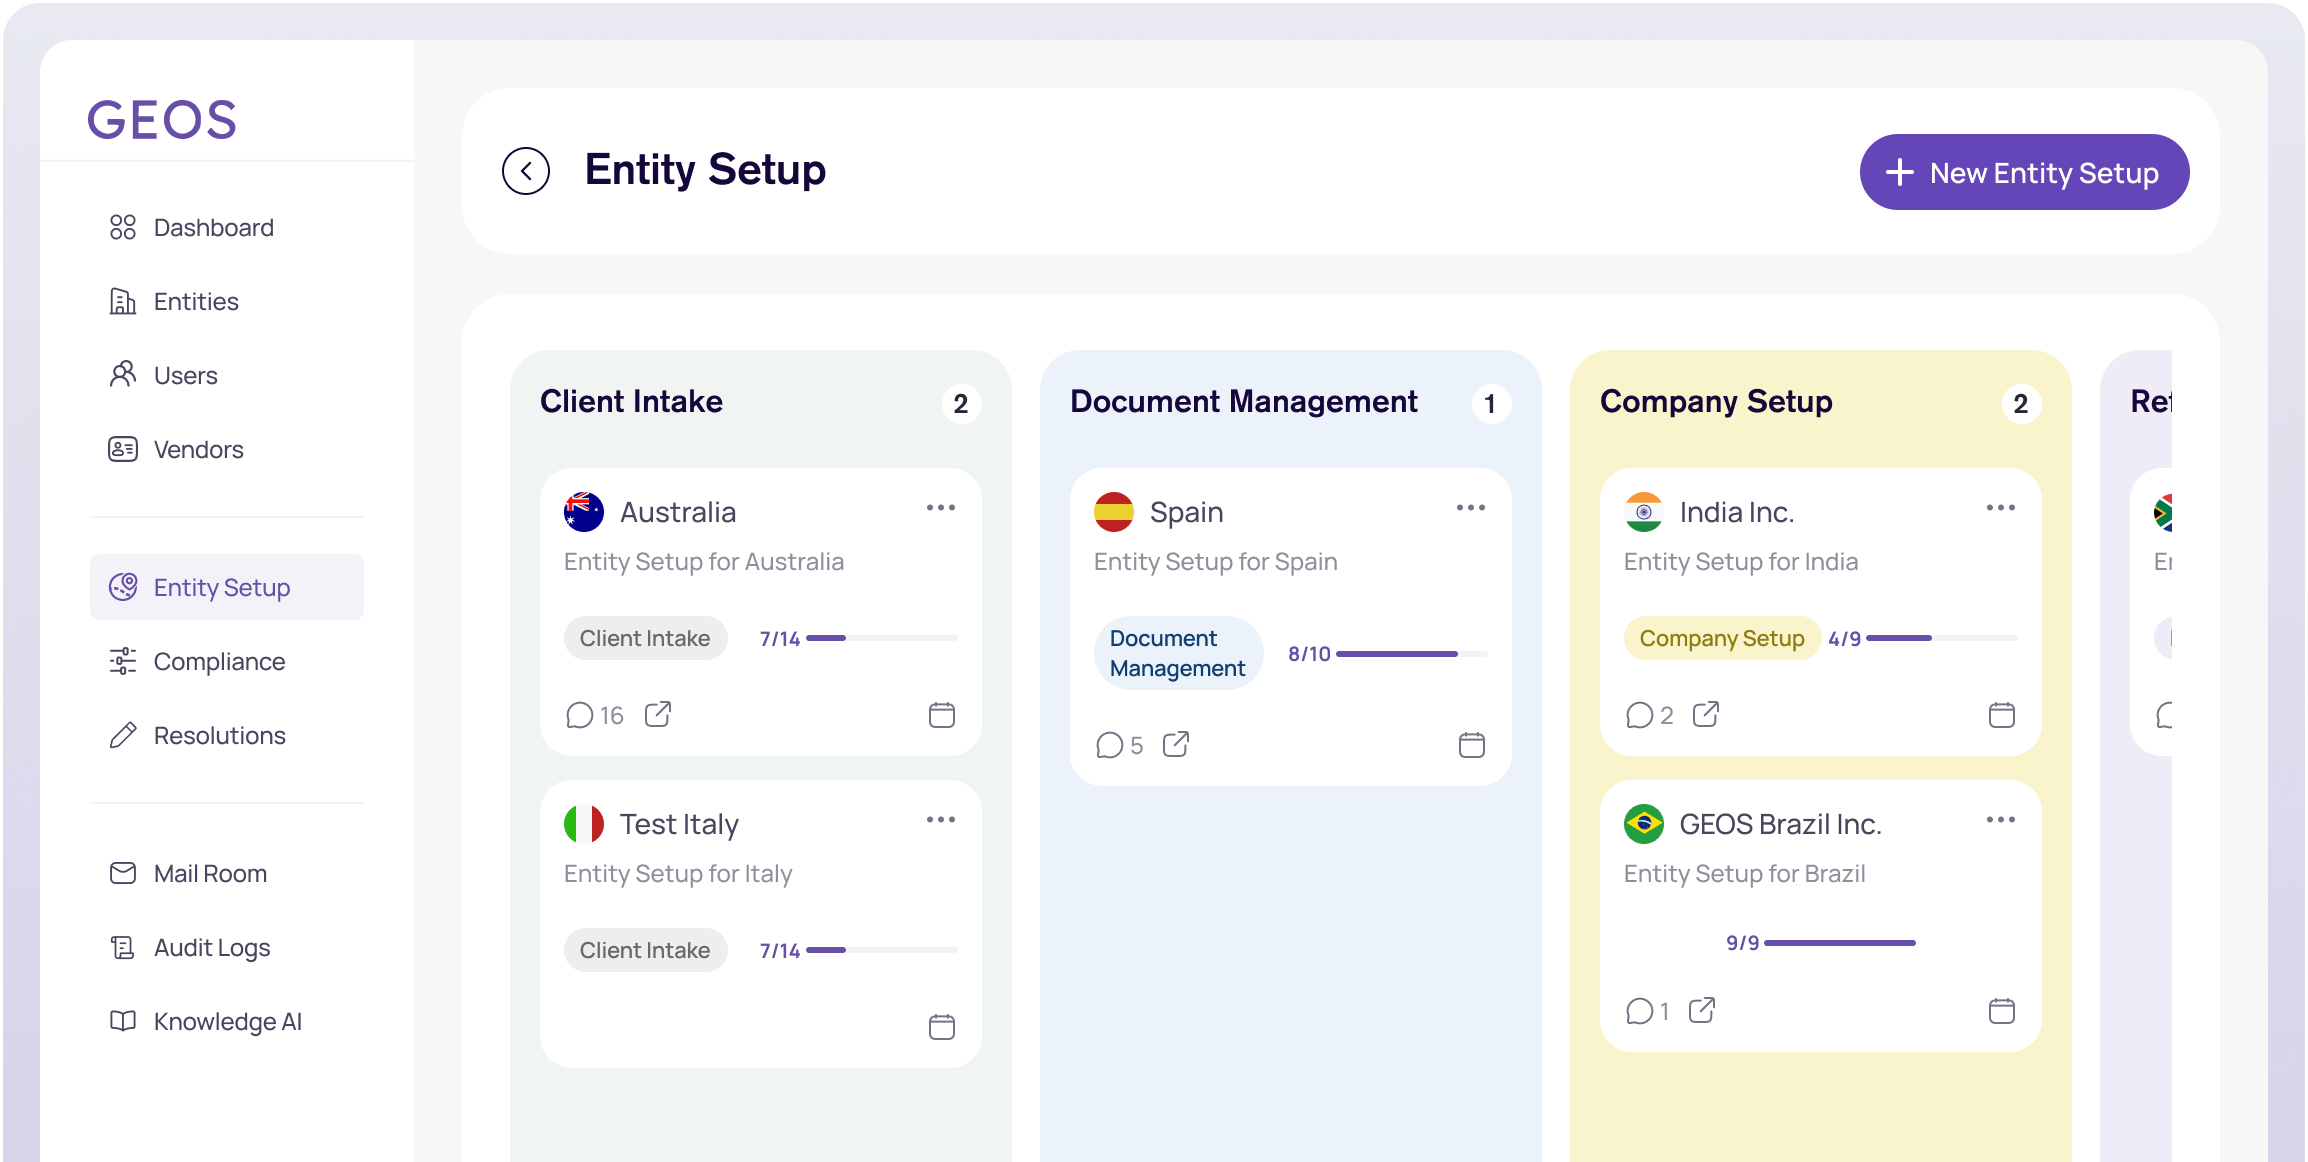The height and width of the screenshot is (1162, 2308).
Task: Open the calendar icon on India Inc. card
Action: click(2002, 715)
